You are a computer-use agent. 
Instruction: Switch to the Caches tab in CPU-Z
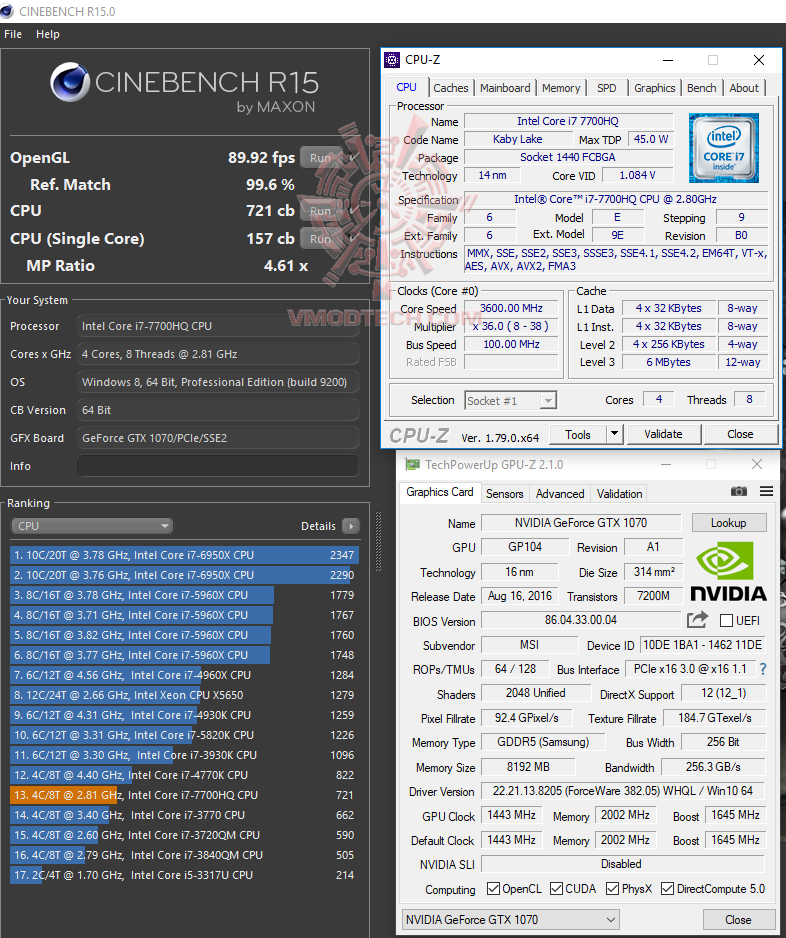450,88
